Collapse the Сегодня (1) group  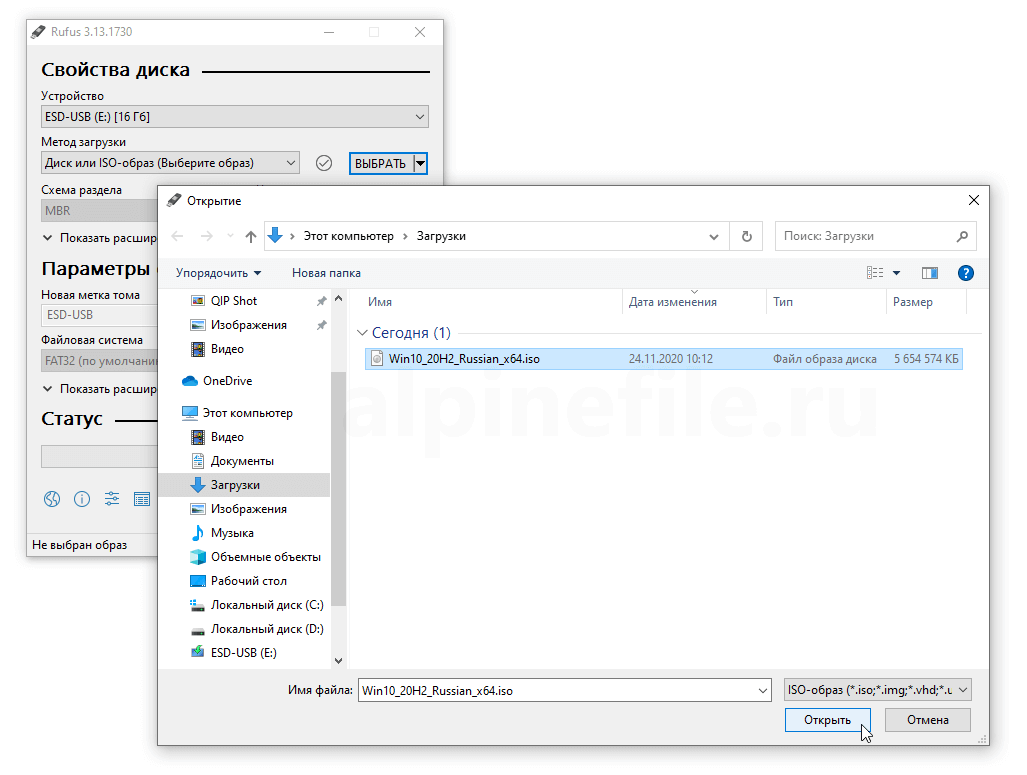pyautogui.click(x=362, y=333)
